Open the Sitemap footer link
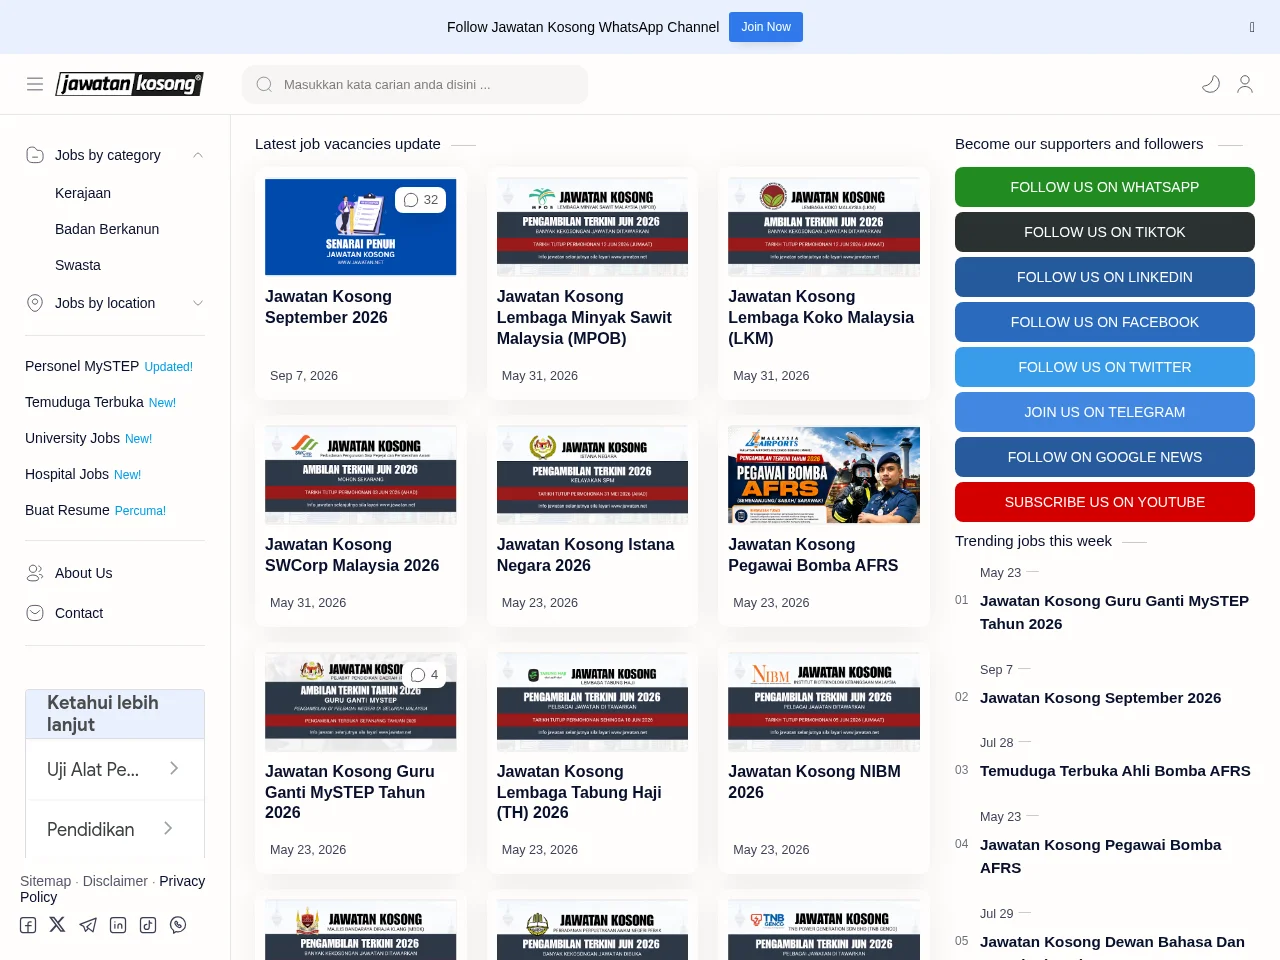The height and width of the screenshot is (960, 1280). (x=46, y=881)
